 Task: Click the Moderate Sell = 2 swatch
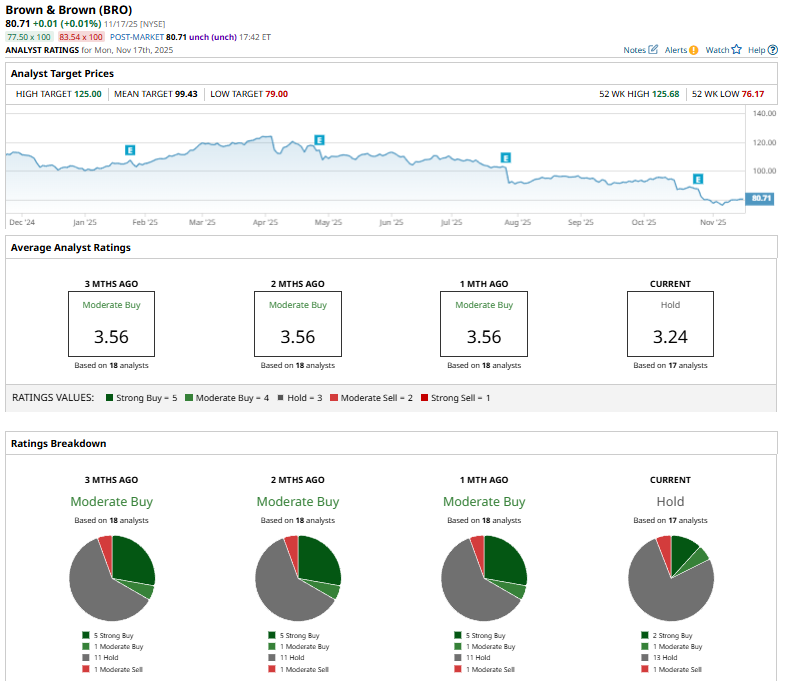333,398
